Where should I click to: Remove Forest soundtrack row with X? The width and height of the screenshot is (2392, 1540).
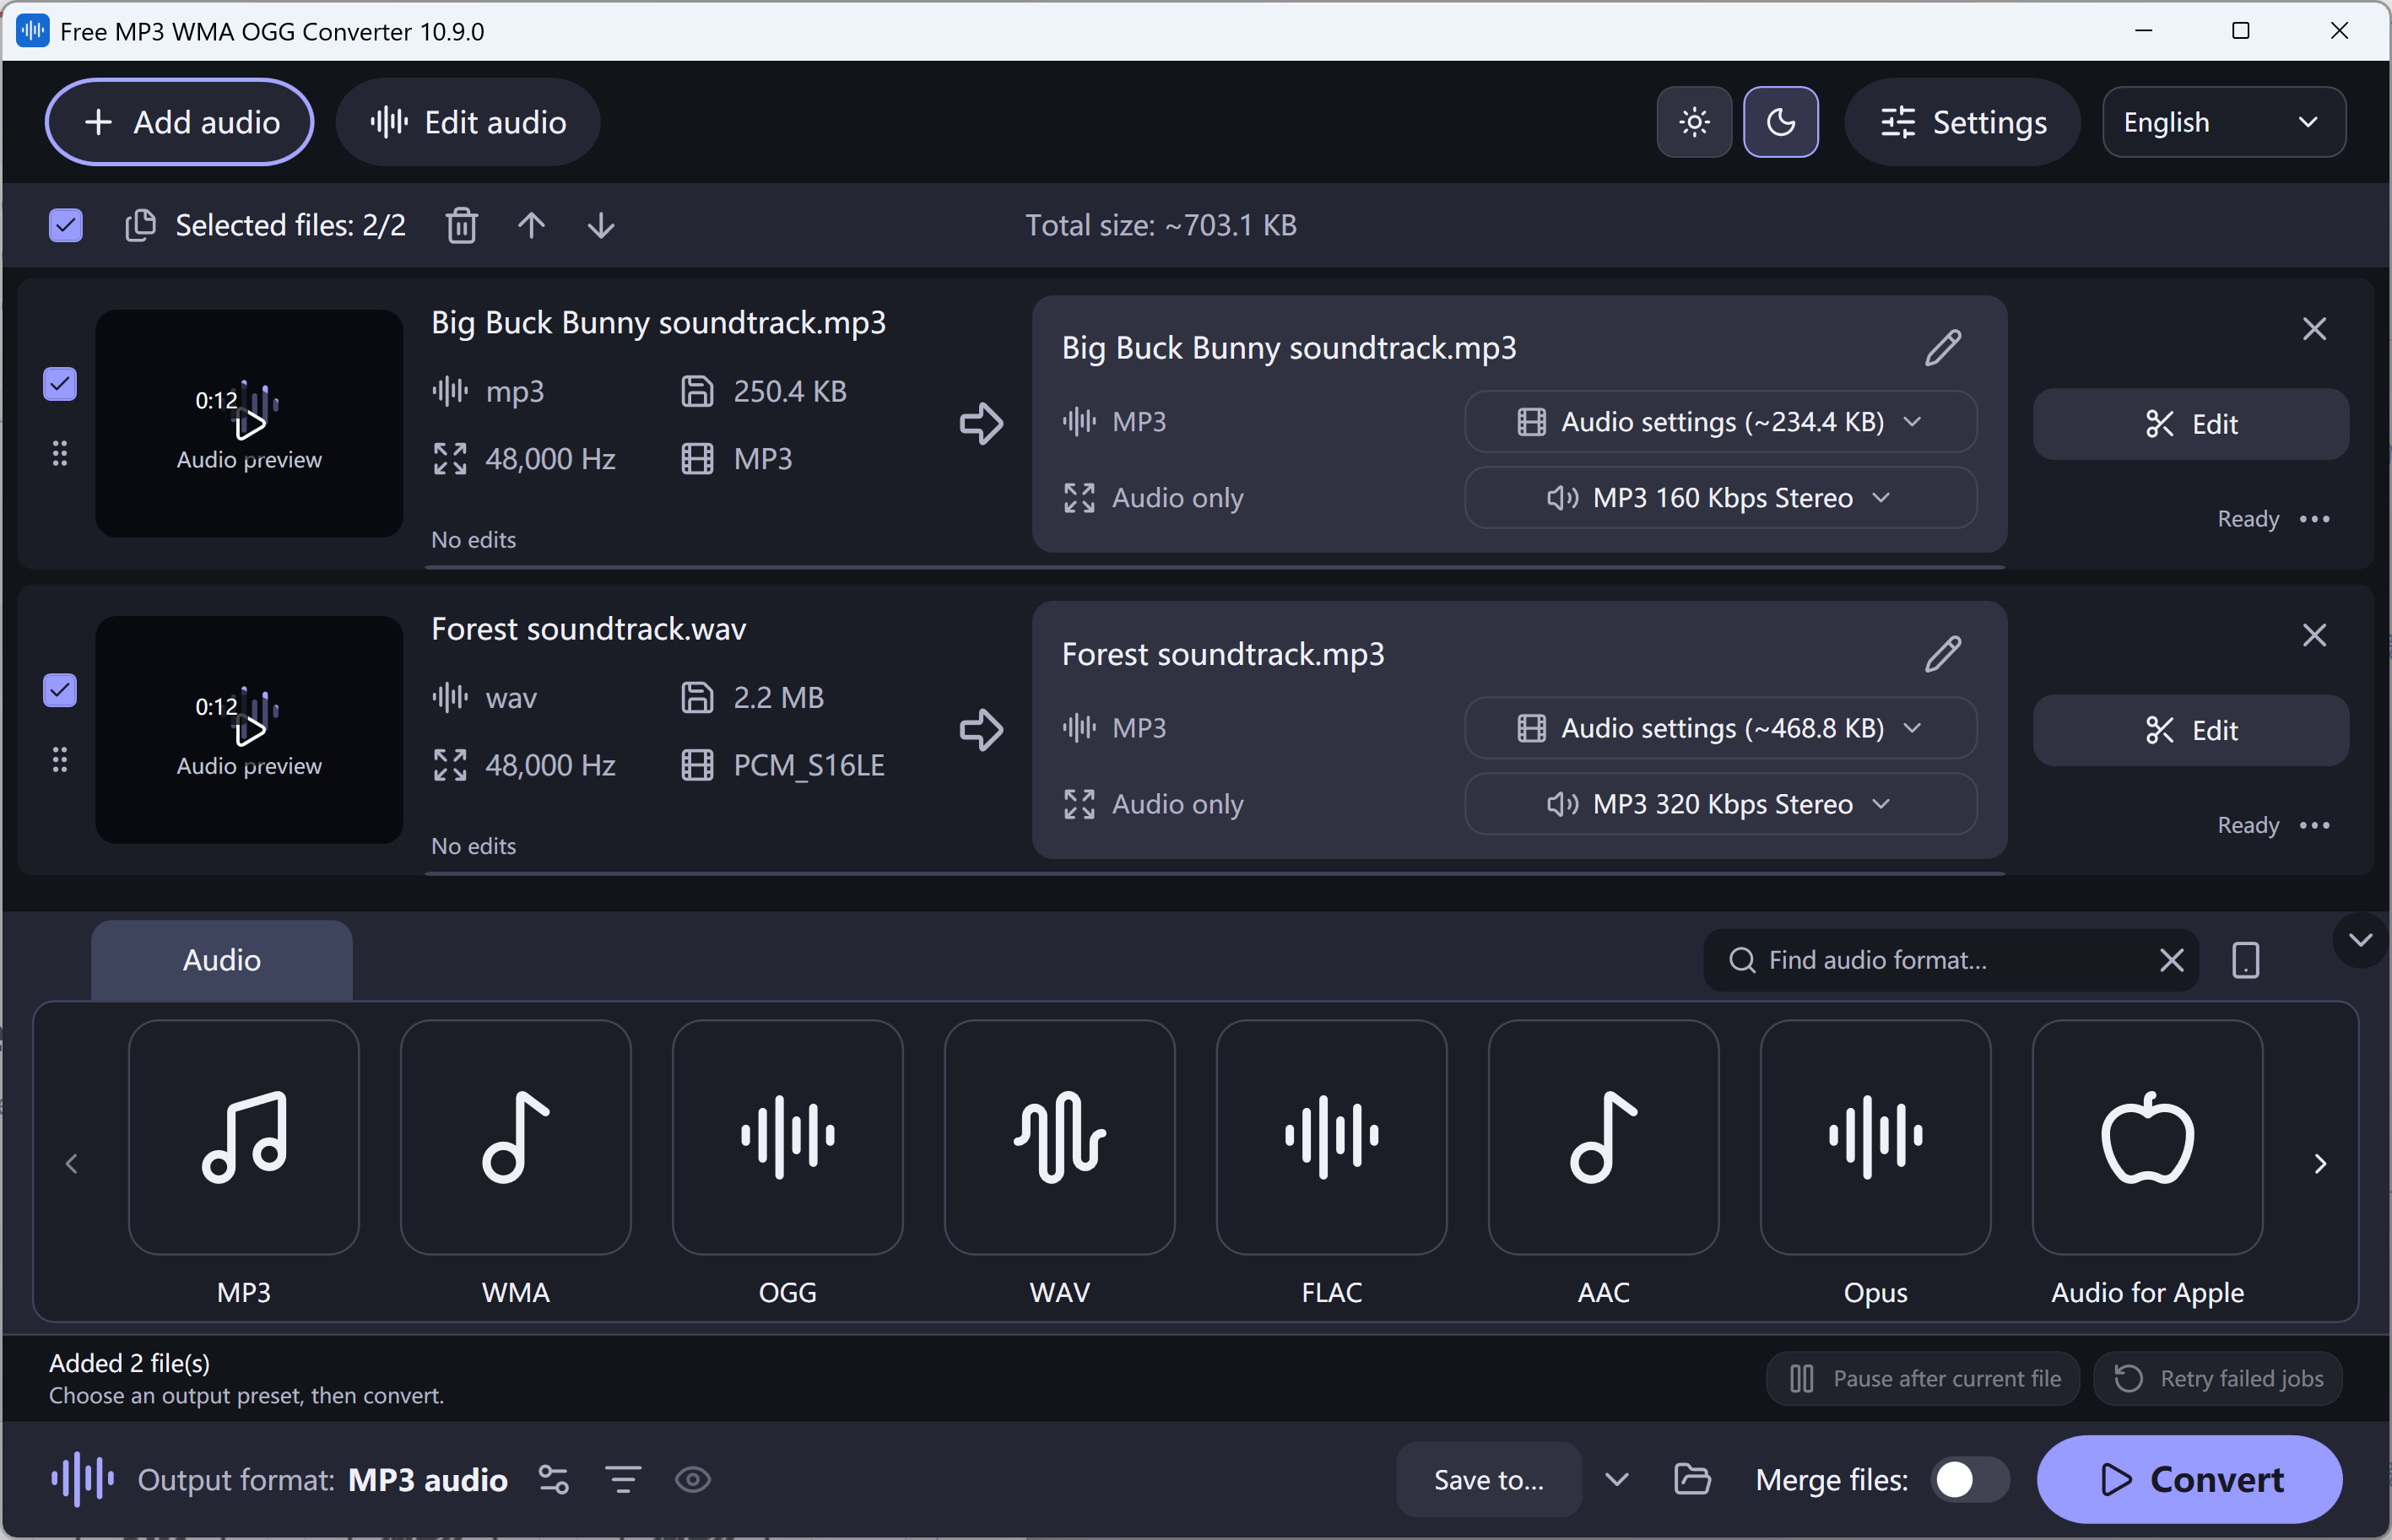(x=2314, y=635)
